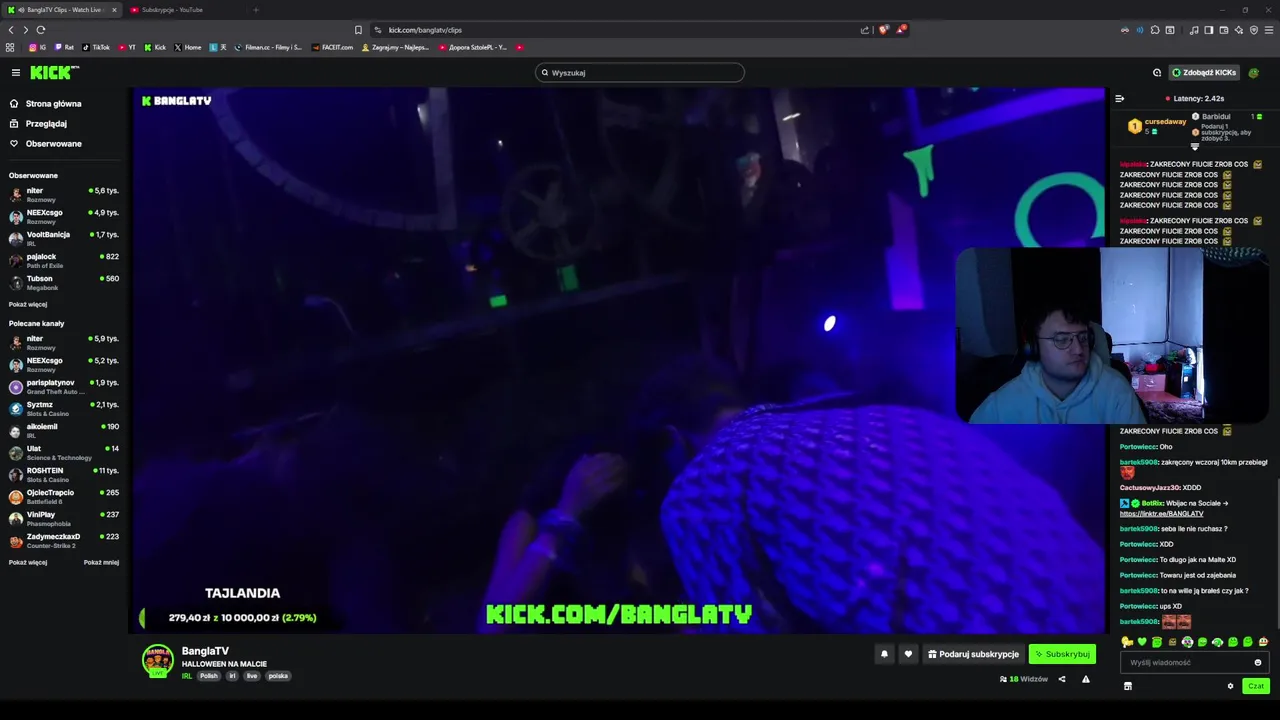Click Zdobądź KICKs button
Screen dimensions: 1280x720
[1204, 72]
